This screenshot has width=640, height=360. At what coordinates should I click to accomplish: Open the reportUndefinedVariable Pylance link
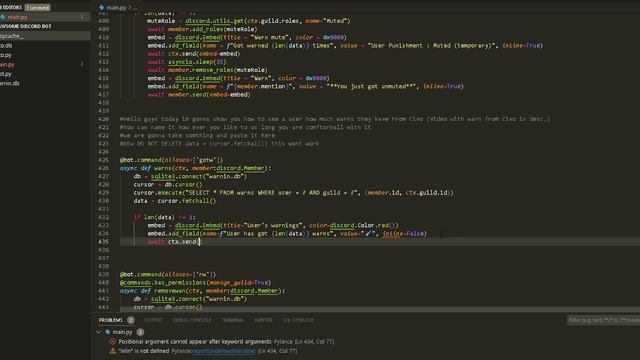(x=223, y=351)
